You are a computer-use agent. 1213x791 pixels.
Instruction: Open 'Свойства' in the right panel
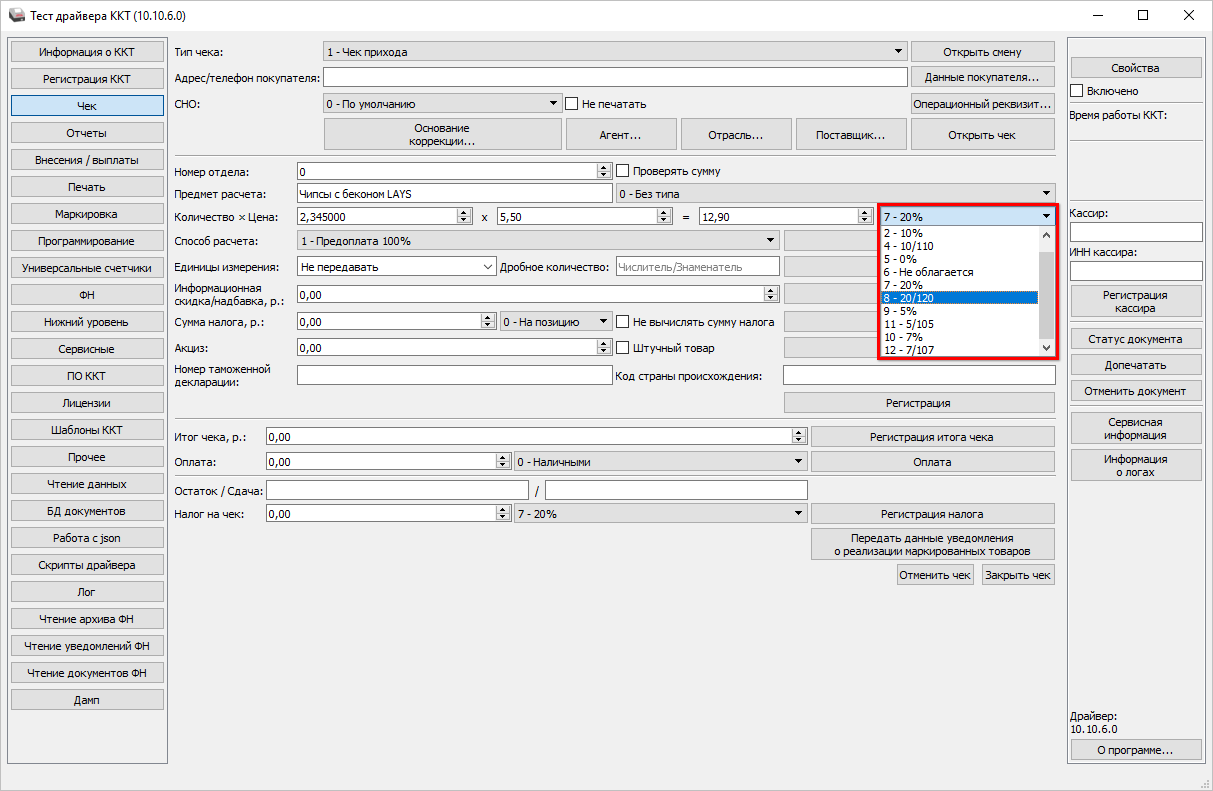[1135, 68]
